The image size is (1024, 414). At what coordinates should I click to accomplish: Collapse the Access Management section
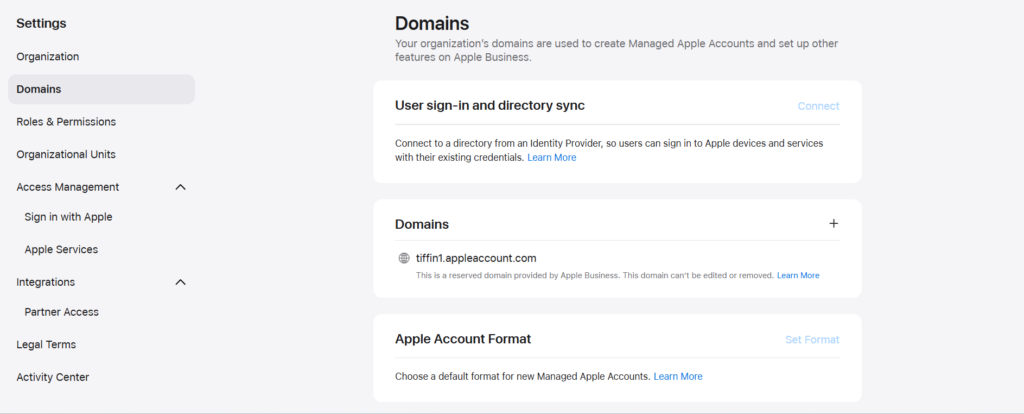click(181, 187)
